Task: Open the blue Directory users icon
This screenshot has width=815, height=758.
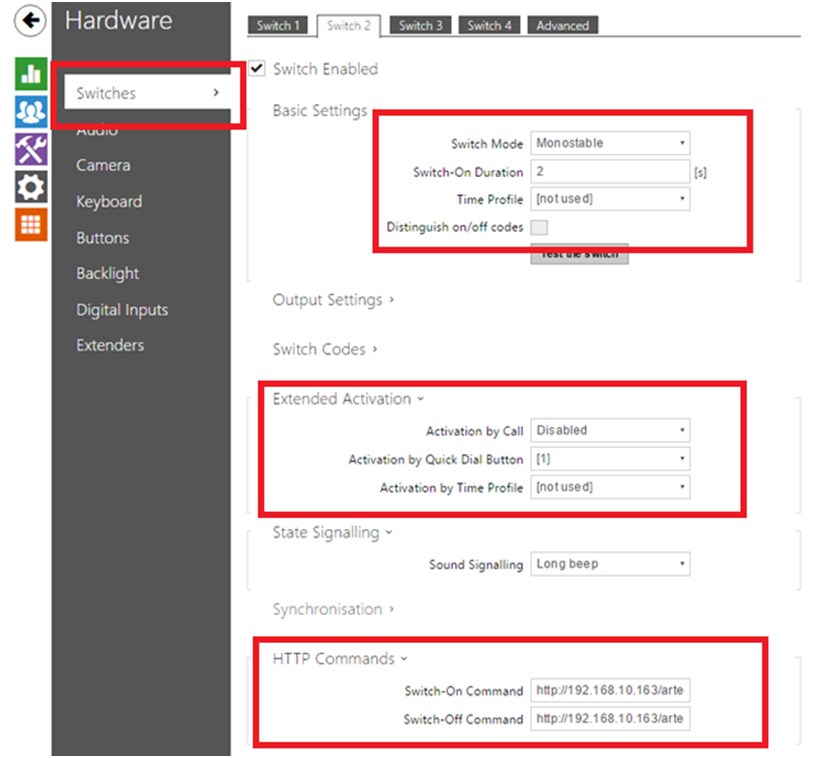Action: pos(31,111)
